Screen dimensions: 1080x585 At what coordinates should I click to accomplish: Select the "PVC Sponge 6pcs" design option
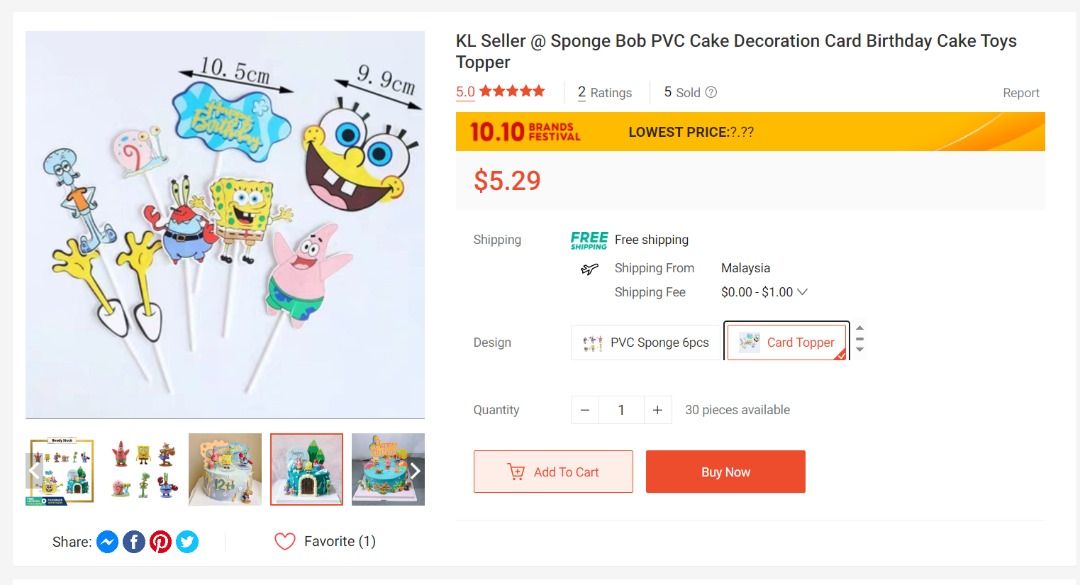(644, 342)
